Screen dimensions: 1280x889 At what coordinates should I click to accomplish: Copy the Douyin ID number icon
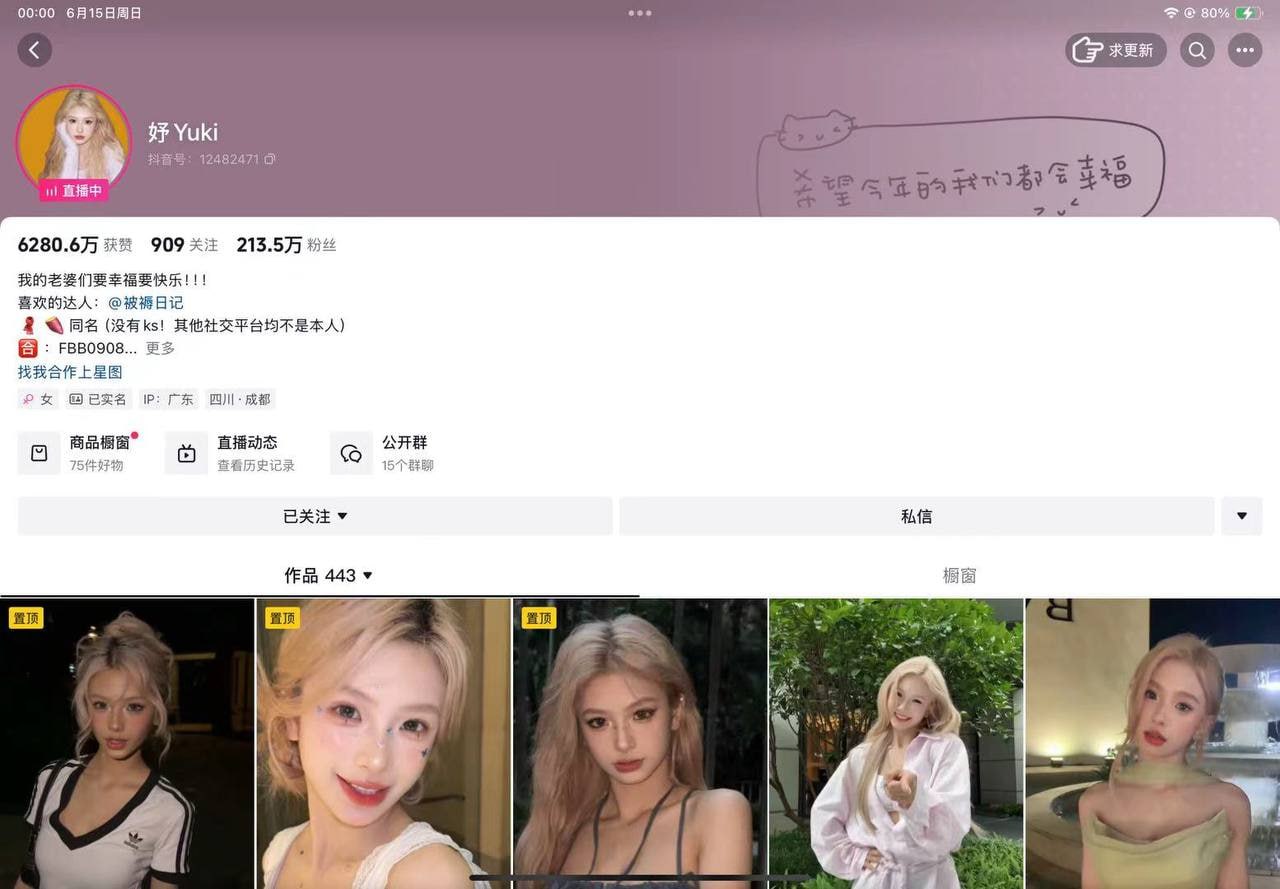point(270,159)
